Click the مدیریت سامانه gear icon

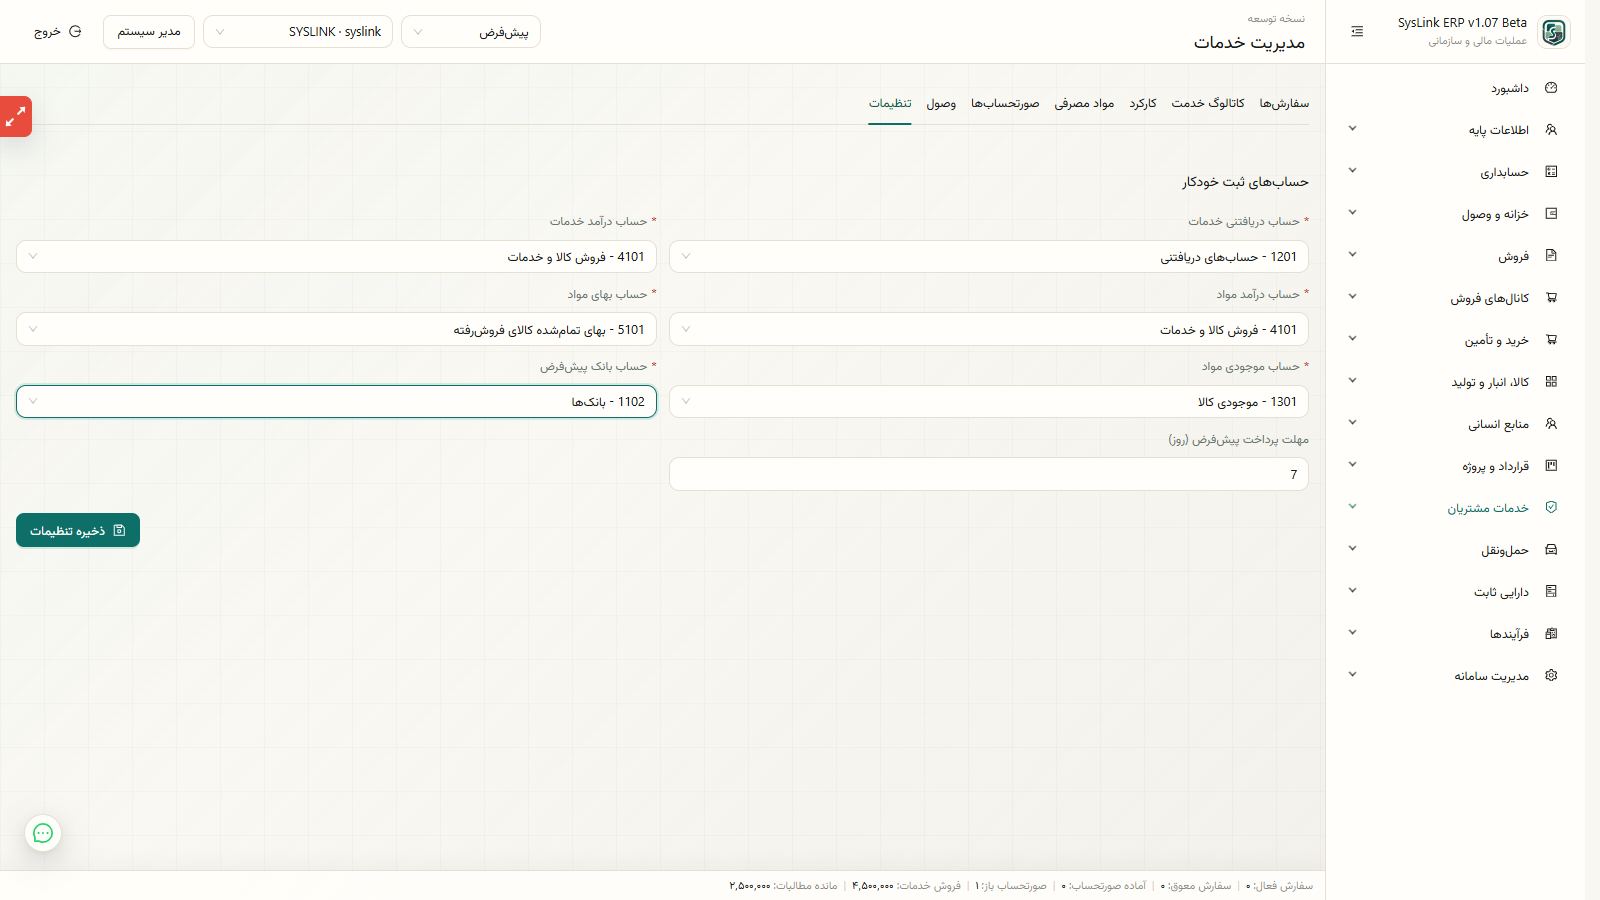click(1551, 676)
